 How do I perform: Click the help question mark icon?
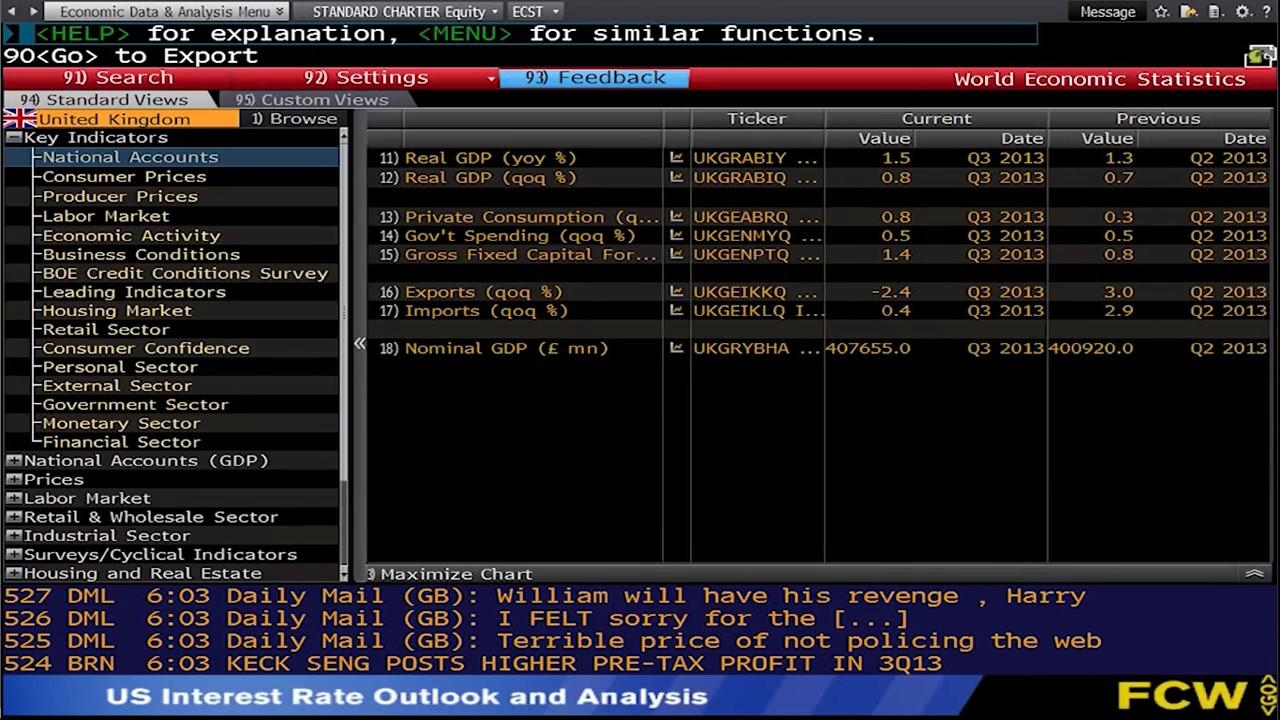coord(1267,12)
